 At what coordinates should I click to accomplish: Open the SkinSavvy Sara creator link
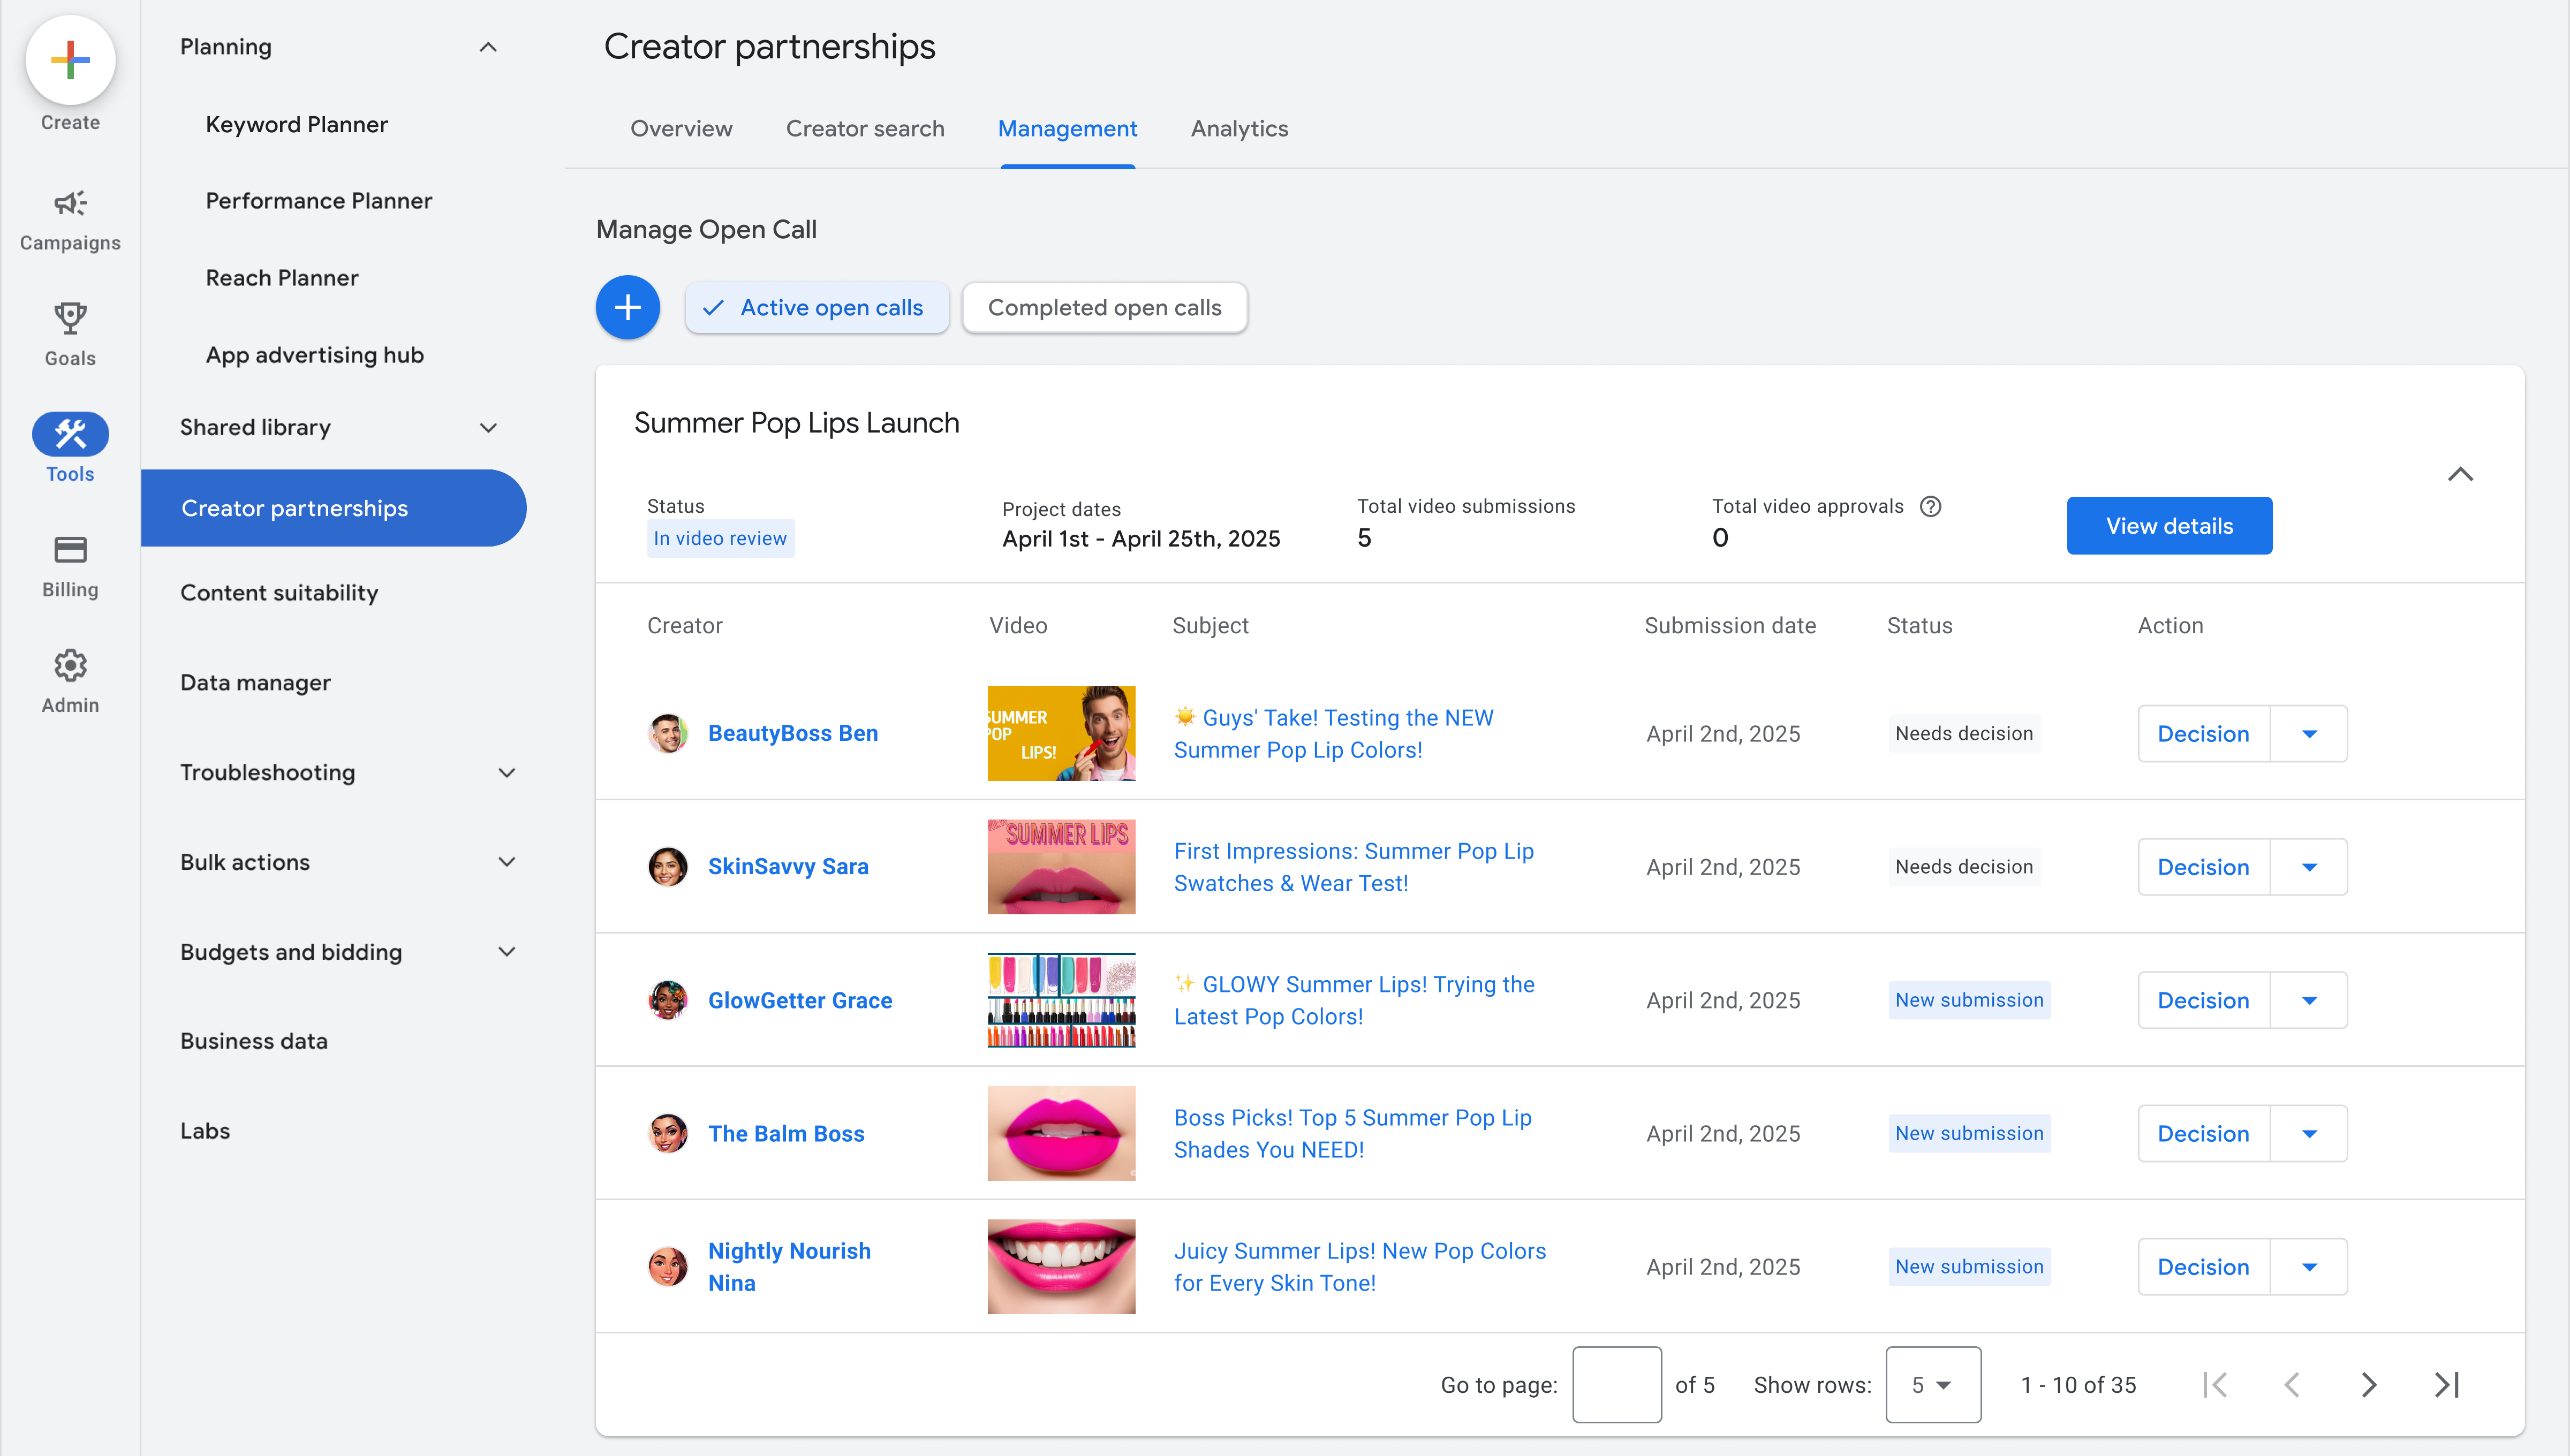788,866
